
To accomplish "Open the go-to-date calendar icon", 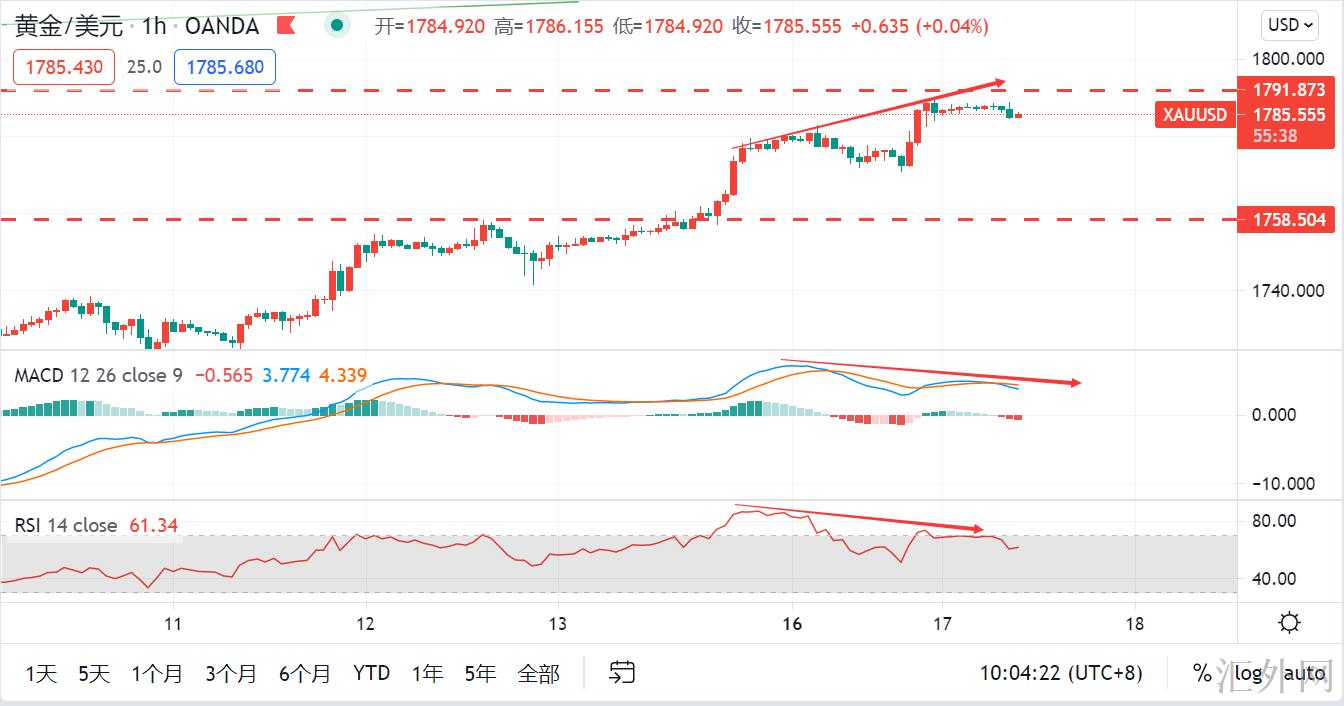I will [x=622, y=673].
